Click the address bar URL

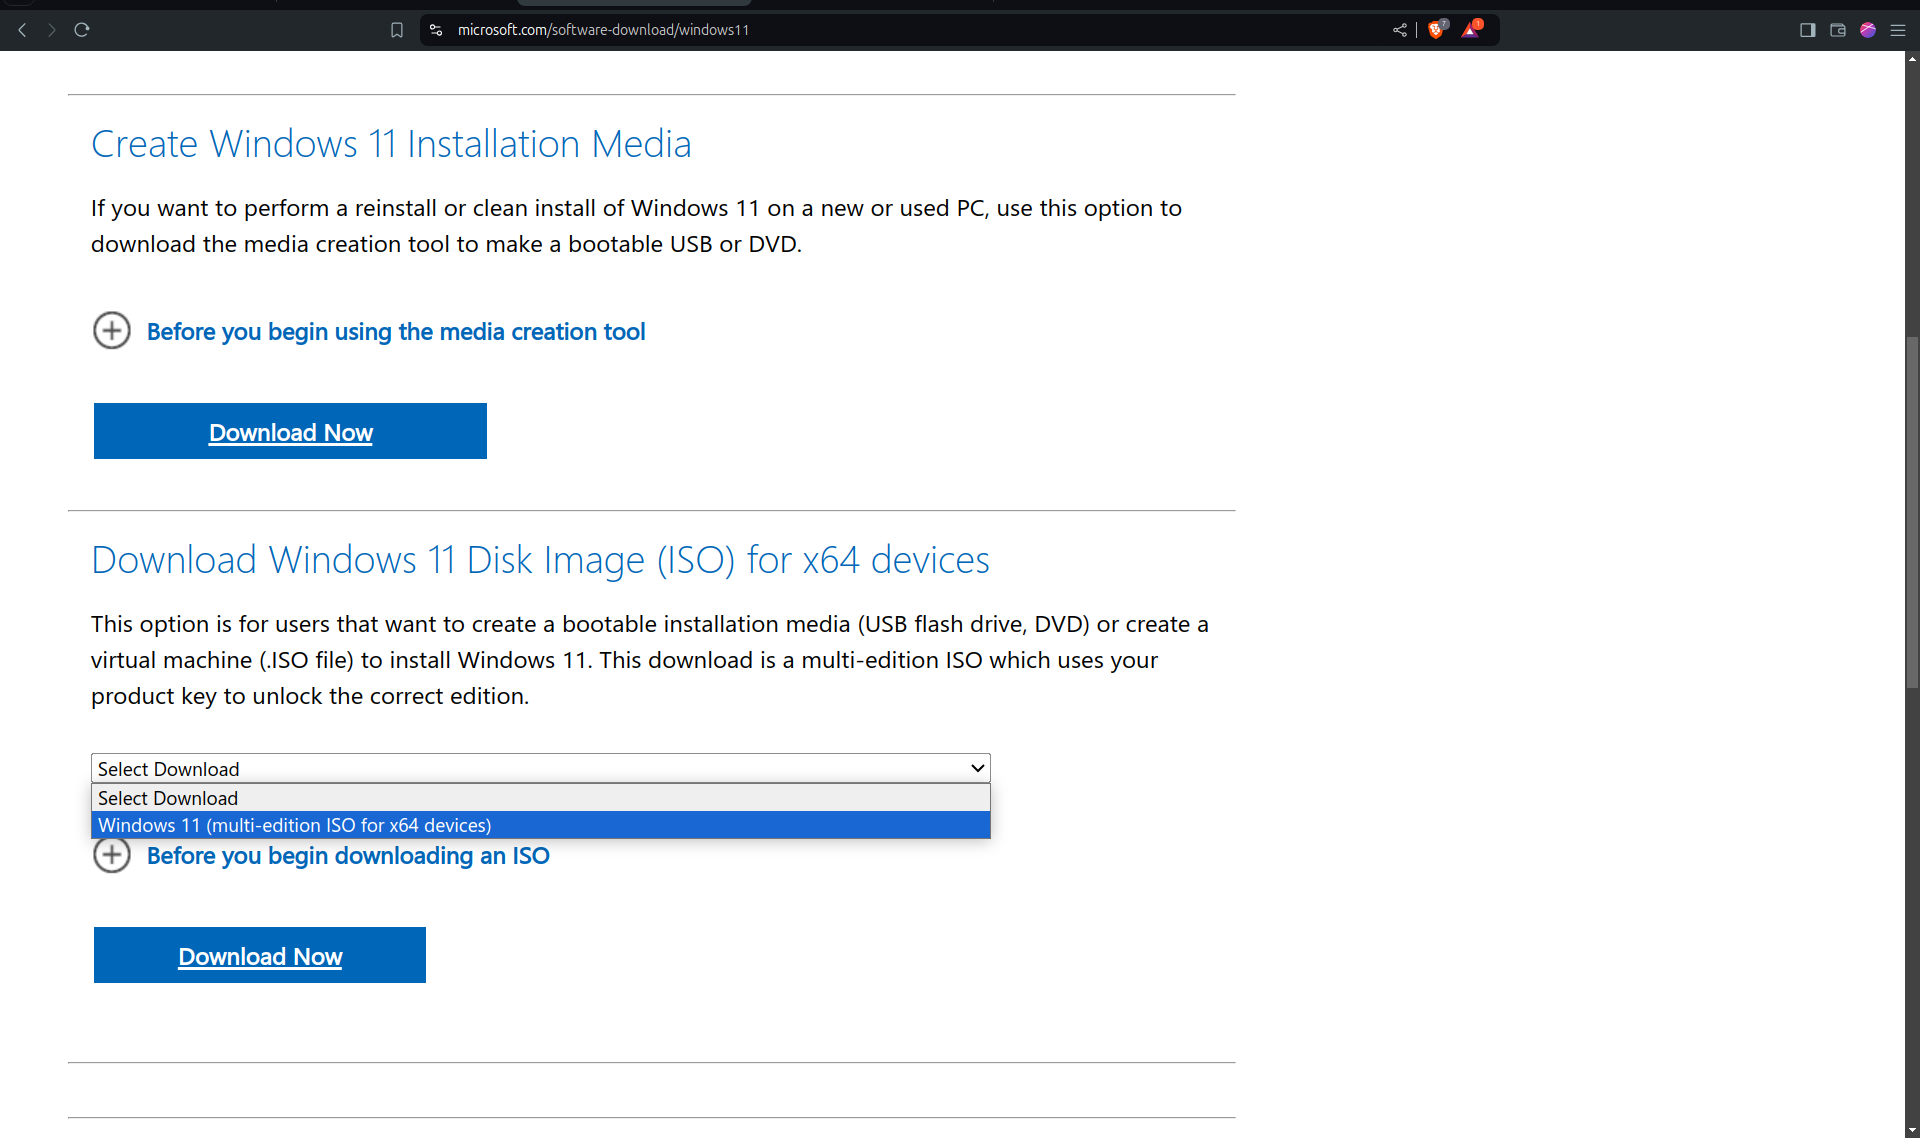603,30
